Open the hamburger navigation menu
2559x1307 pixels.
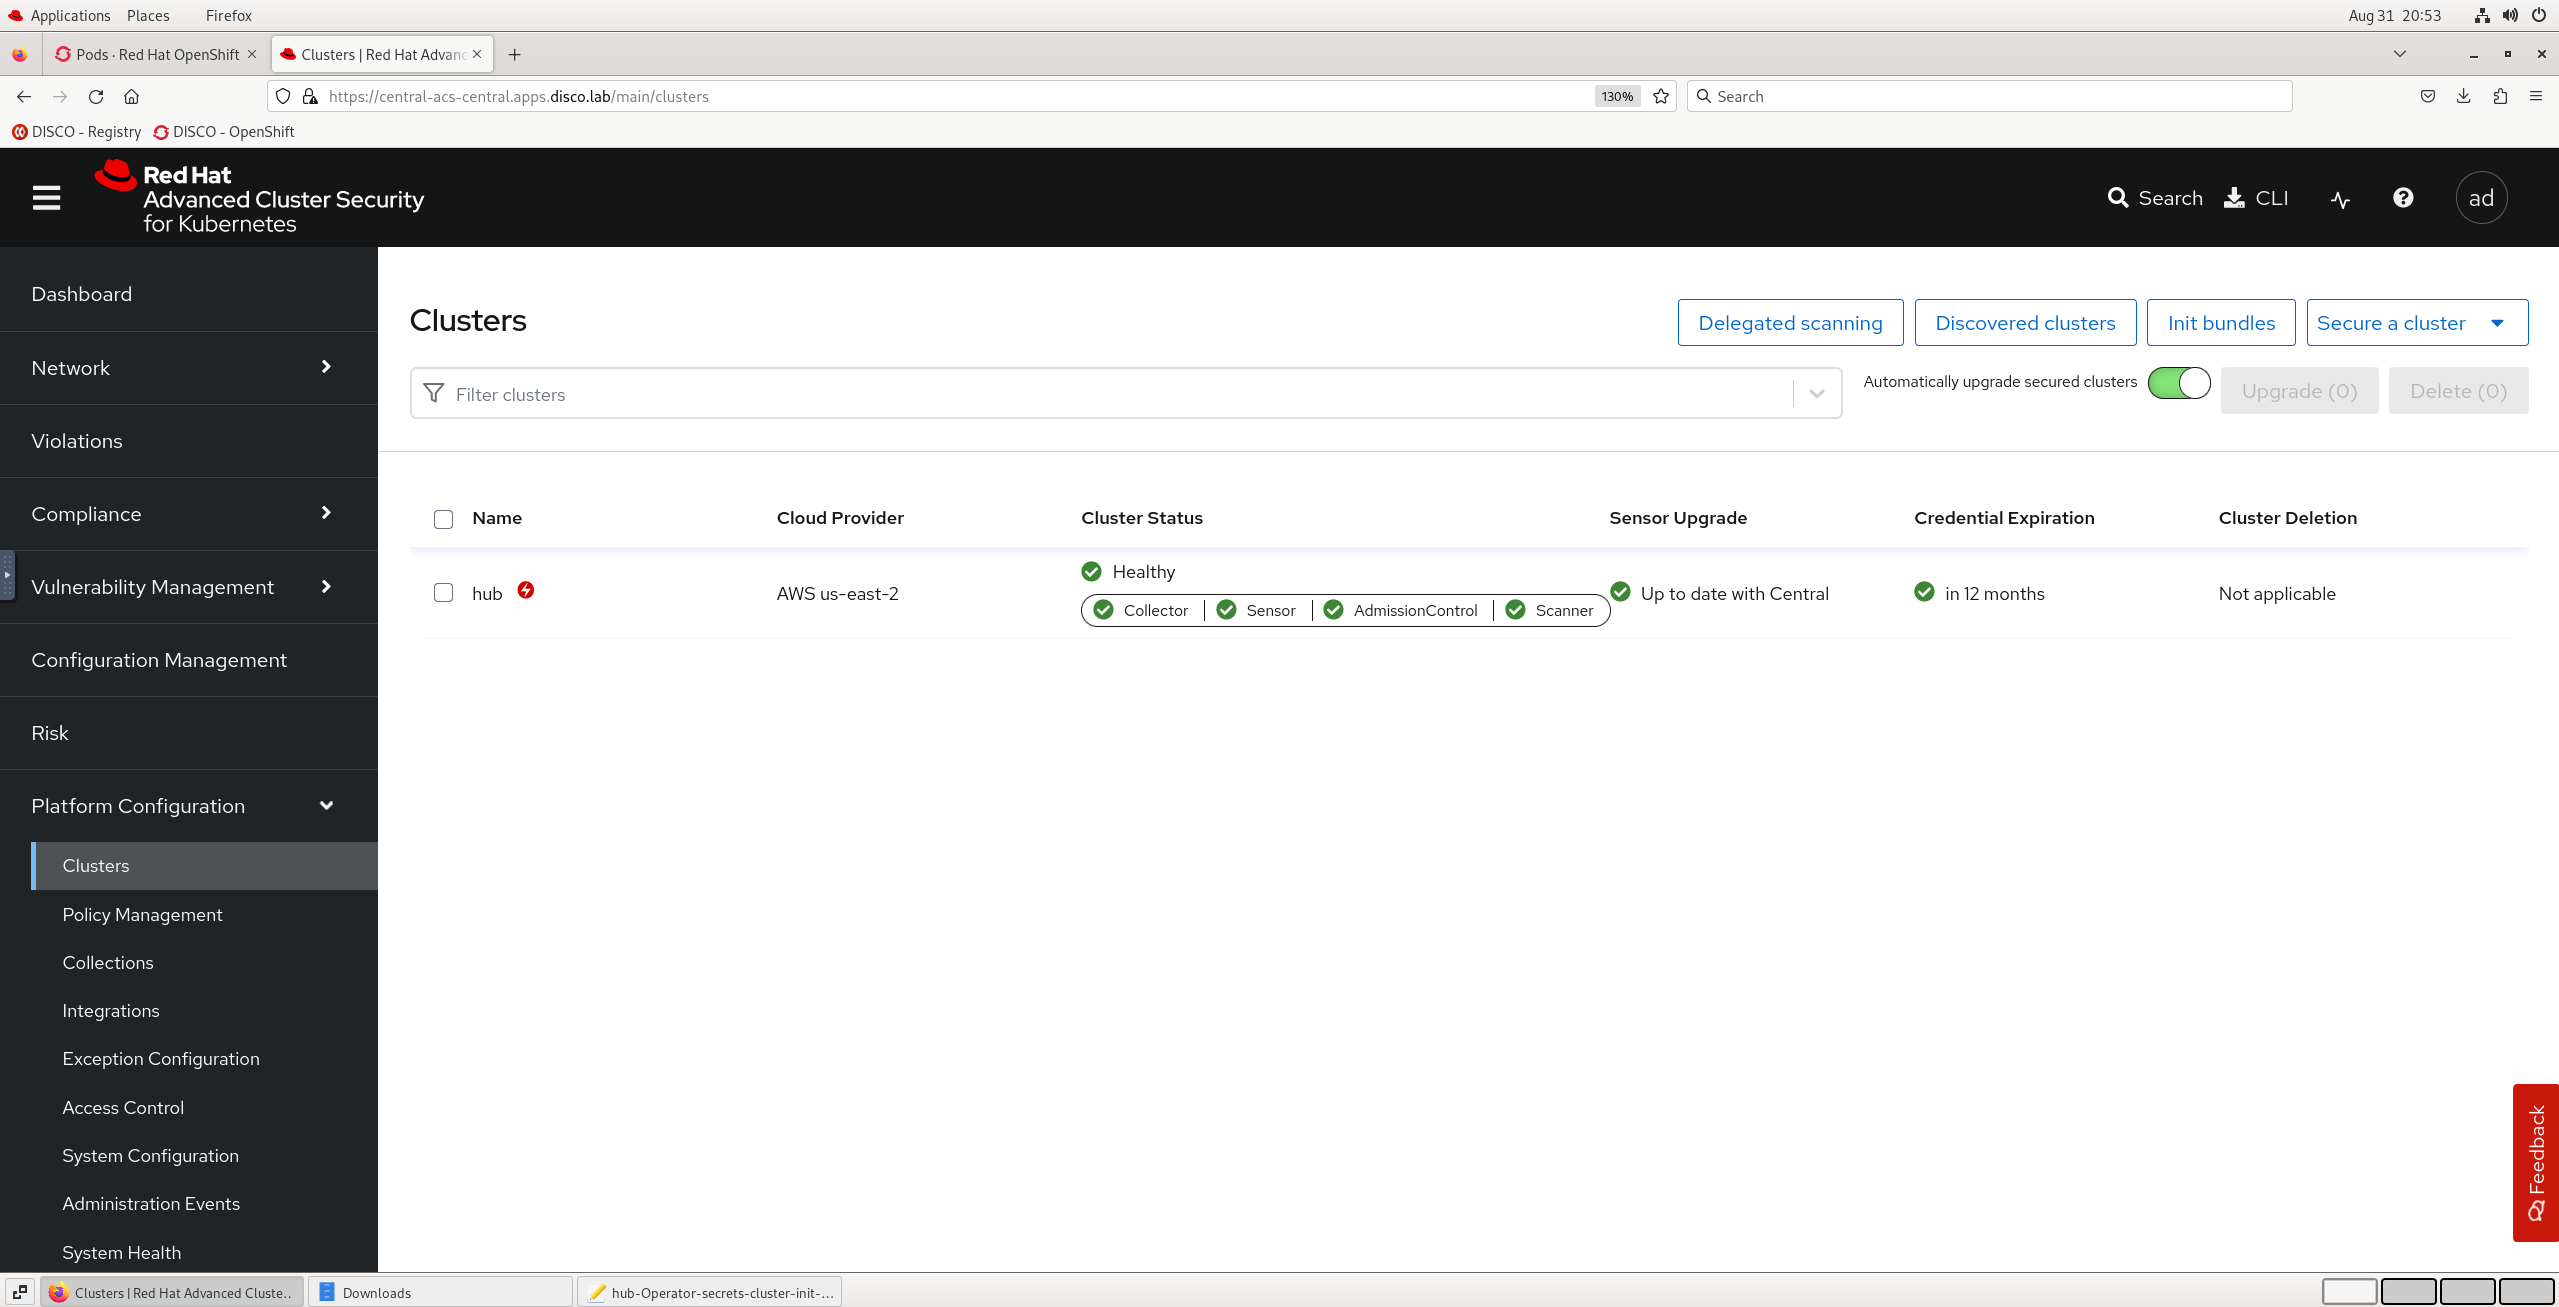[46, 198]
